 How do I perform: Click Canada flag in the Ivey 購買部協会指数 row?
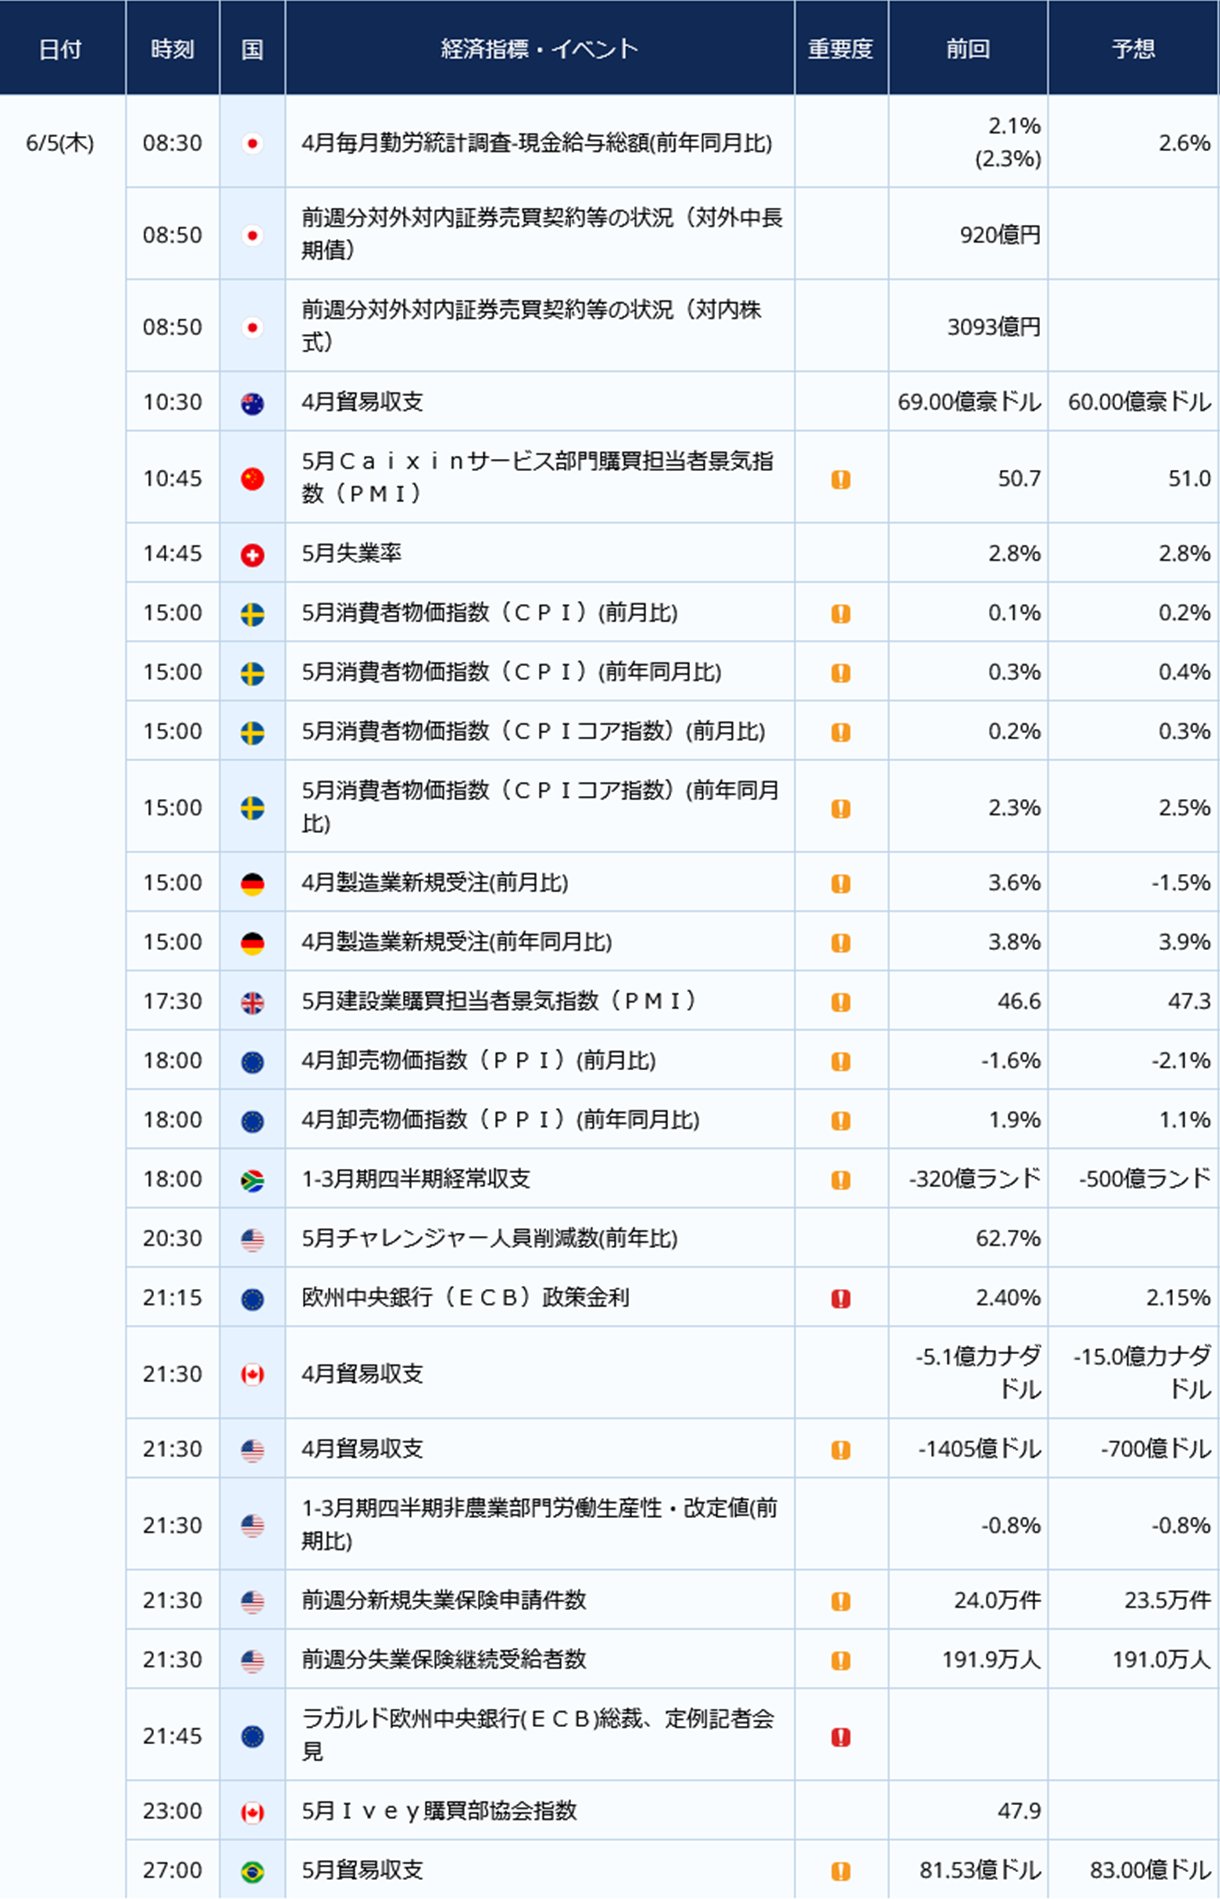(x=252, y=1812)
